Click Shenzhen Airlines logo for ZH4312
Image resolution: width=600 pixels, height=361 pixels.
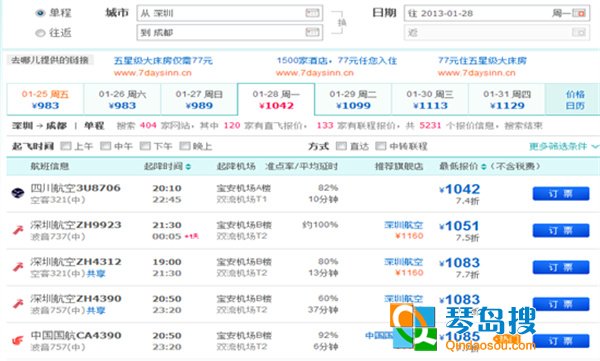[x=18, y=267]
